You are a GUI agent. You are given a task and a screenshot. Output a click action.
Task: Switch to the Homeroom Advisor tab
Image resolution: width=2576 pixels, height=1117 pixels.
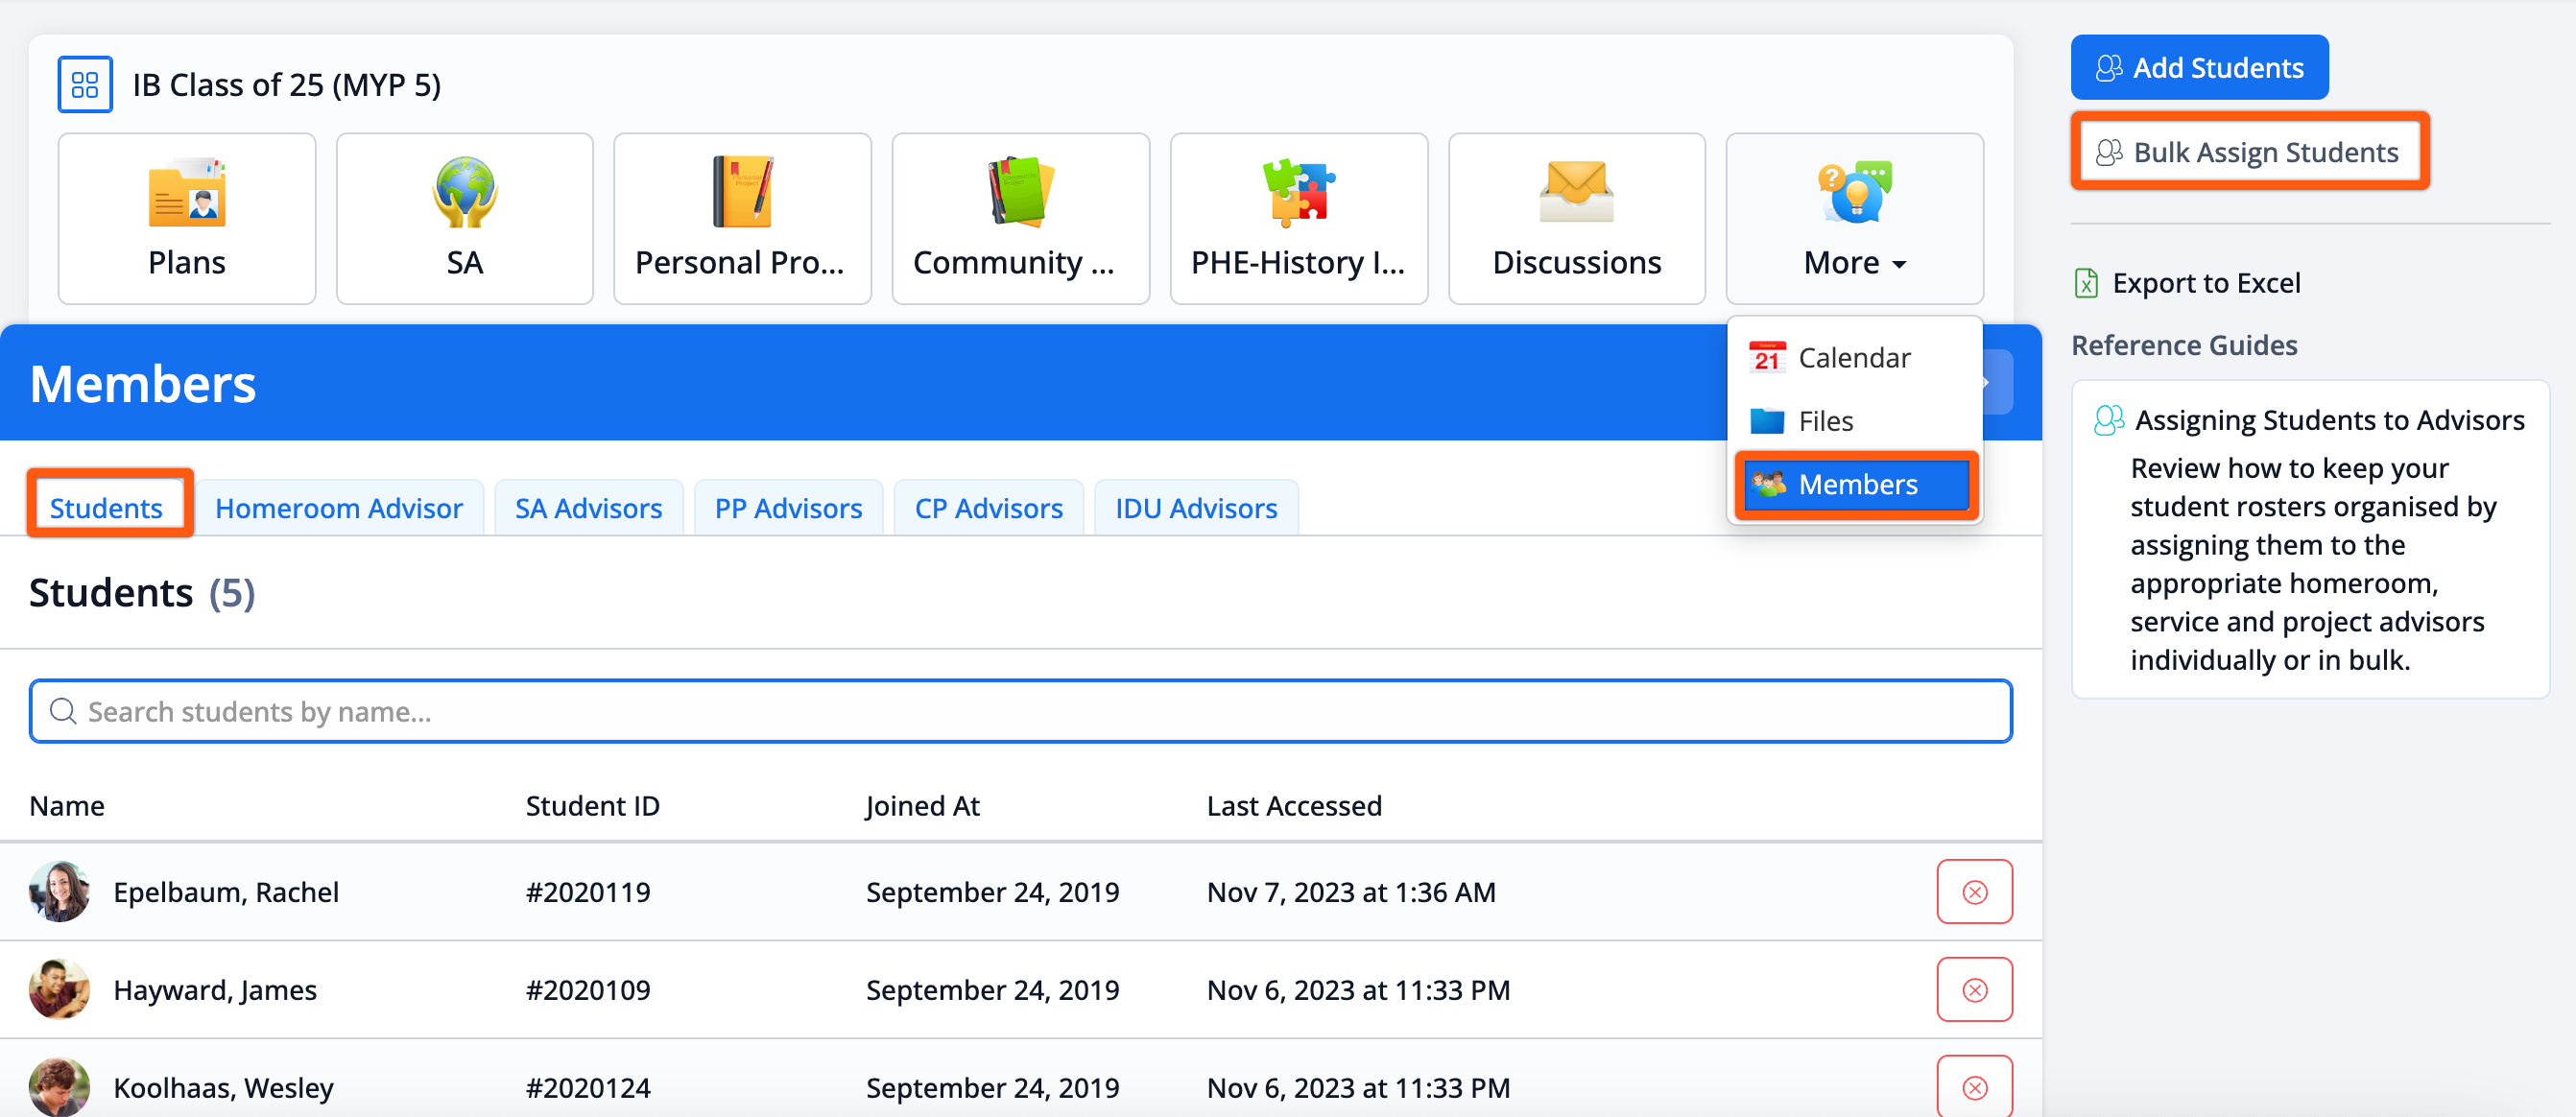pyautogui.click(x=339, y=508)
